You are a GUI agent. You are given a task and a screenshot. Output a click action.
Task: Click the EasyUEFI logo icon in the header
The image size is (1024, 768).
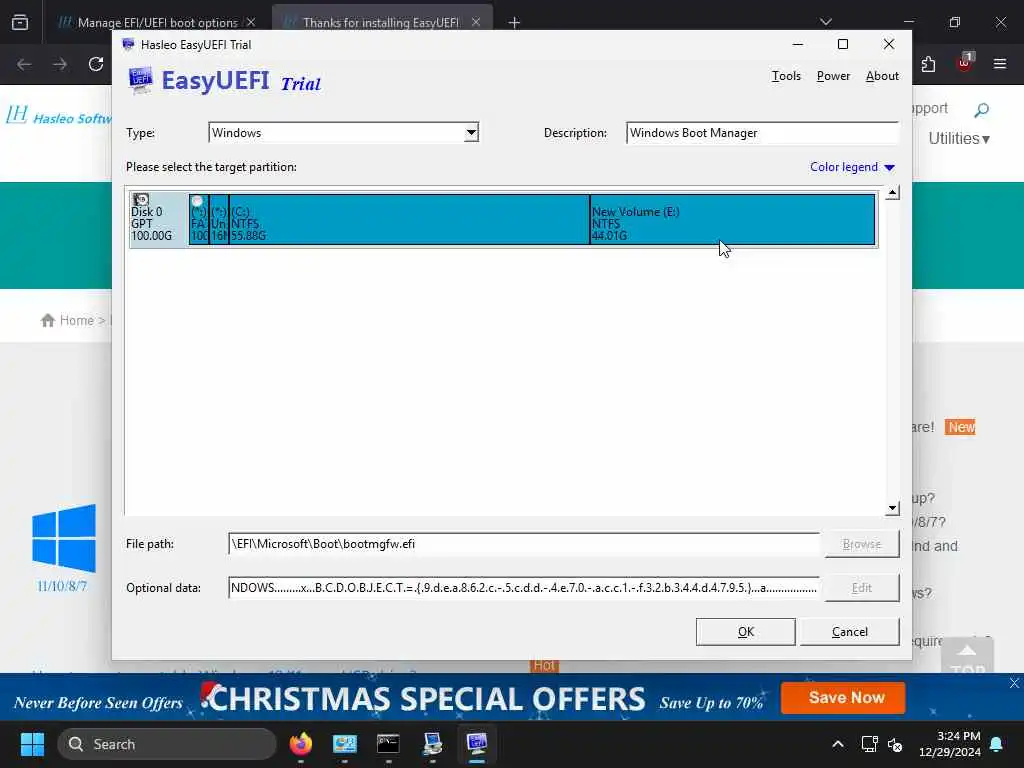(140, 81)
